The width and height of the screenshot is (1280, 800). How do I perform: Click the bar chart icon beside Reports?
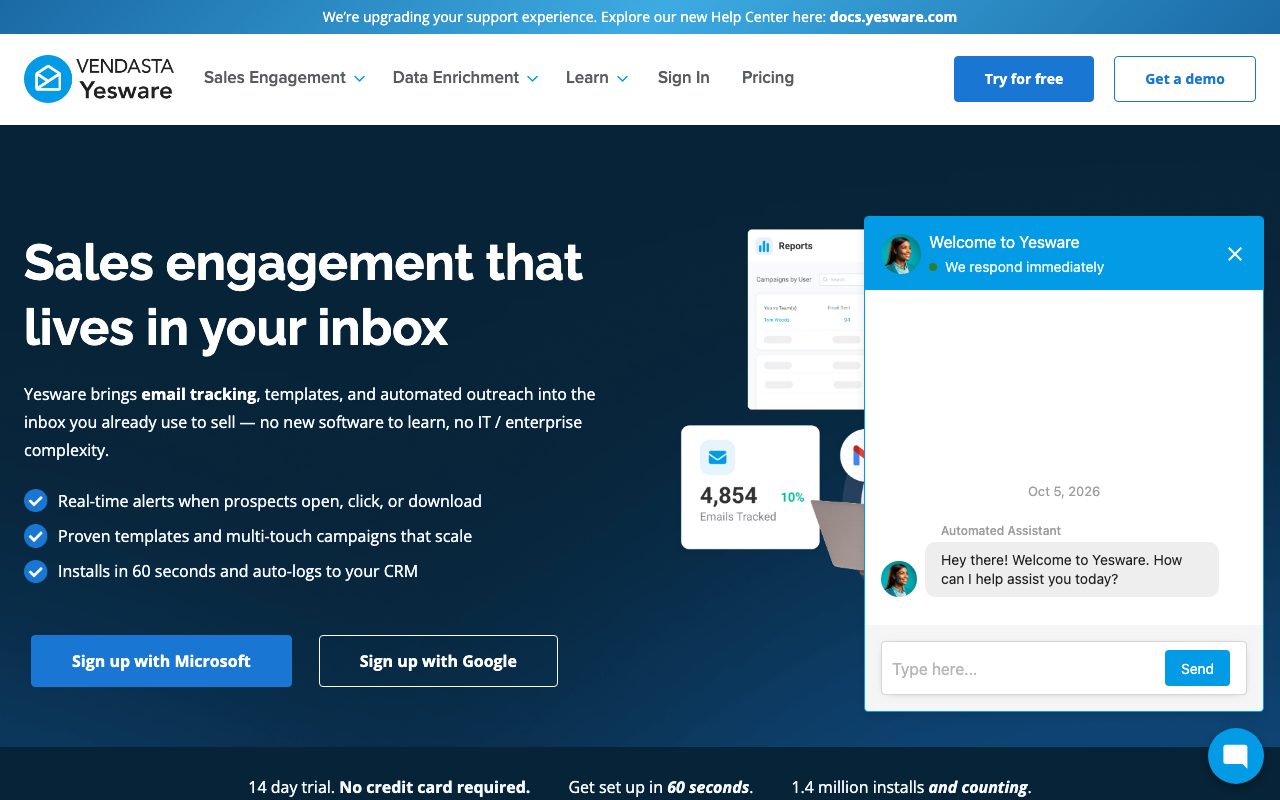[x=765, y=246]
